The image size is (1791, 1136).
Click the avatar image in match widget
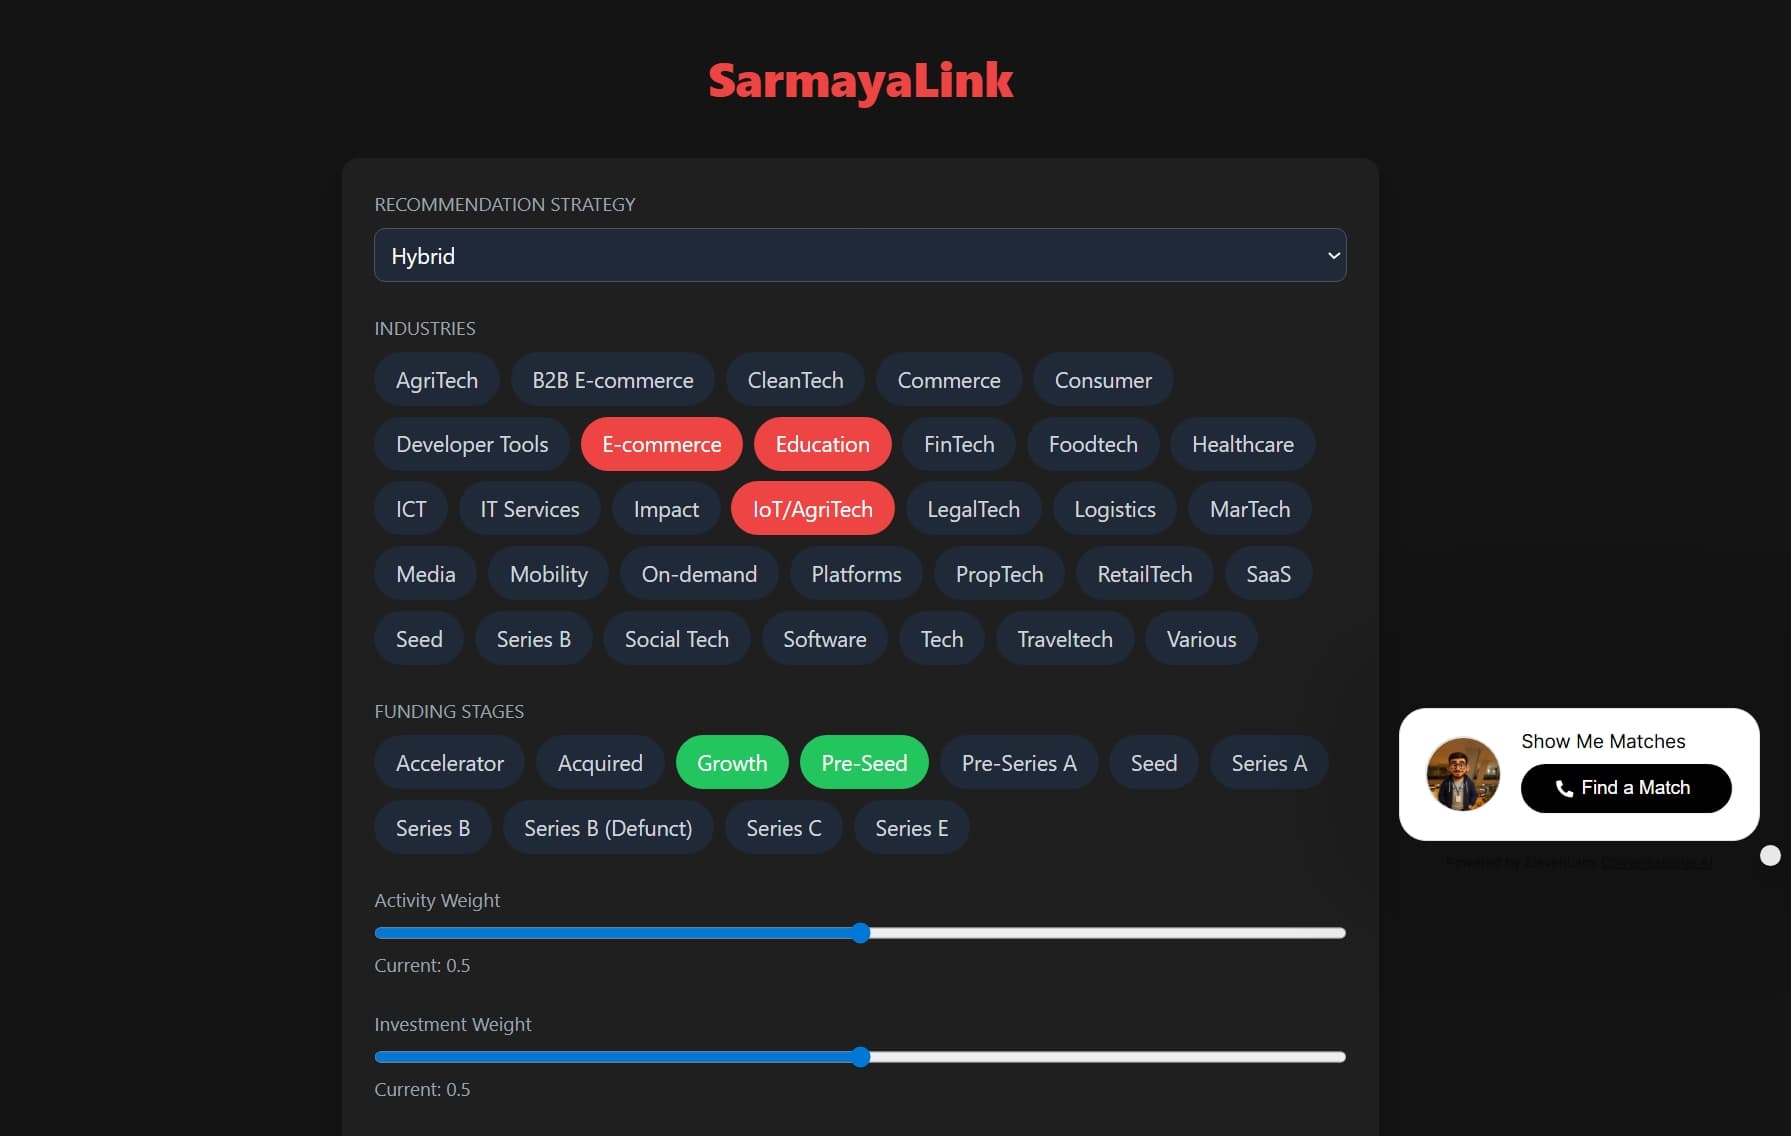(x=1463, y=774)
